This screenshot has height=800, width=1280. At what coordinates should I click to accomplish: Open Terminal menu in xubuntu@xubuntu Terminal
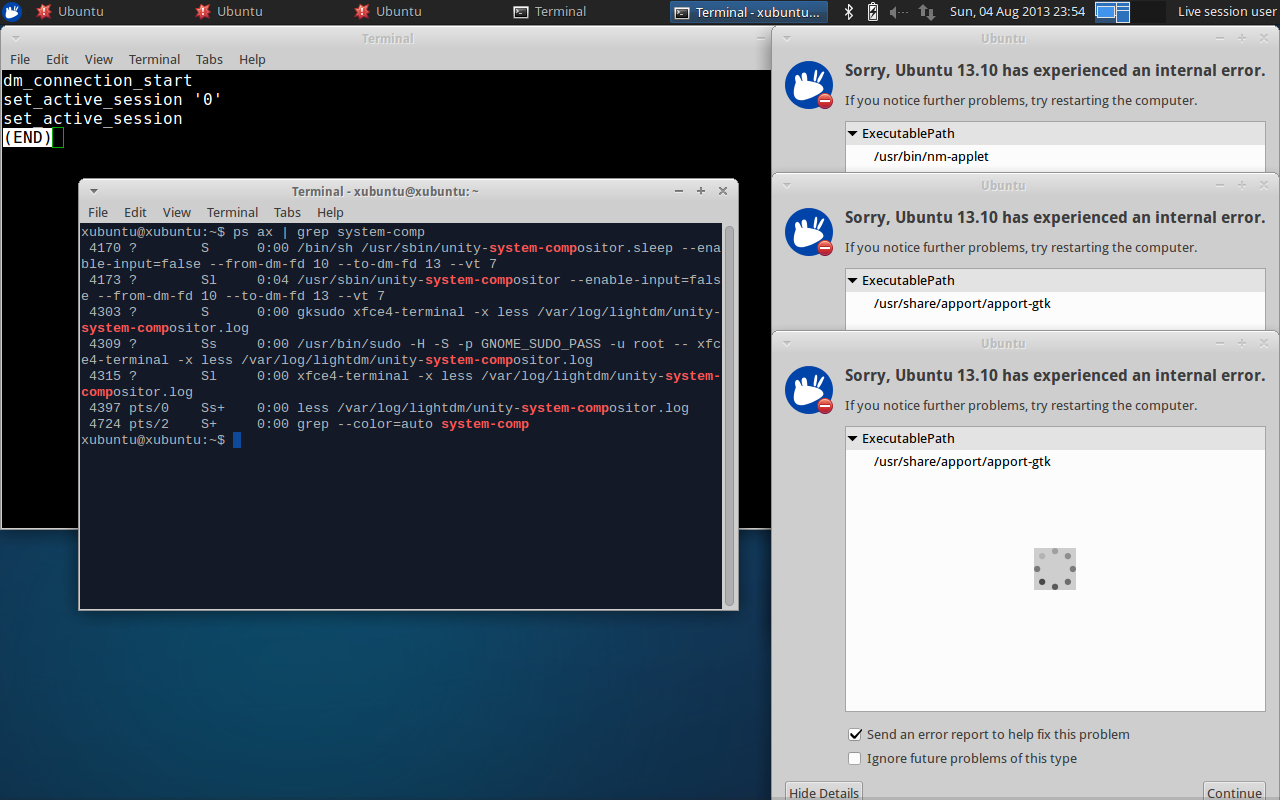(x=233, y=212)
